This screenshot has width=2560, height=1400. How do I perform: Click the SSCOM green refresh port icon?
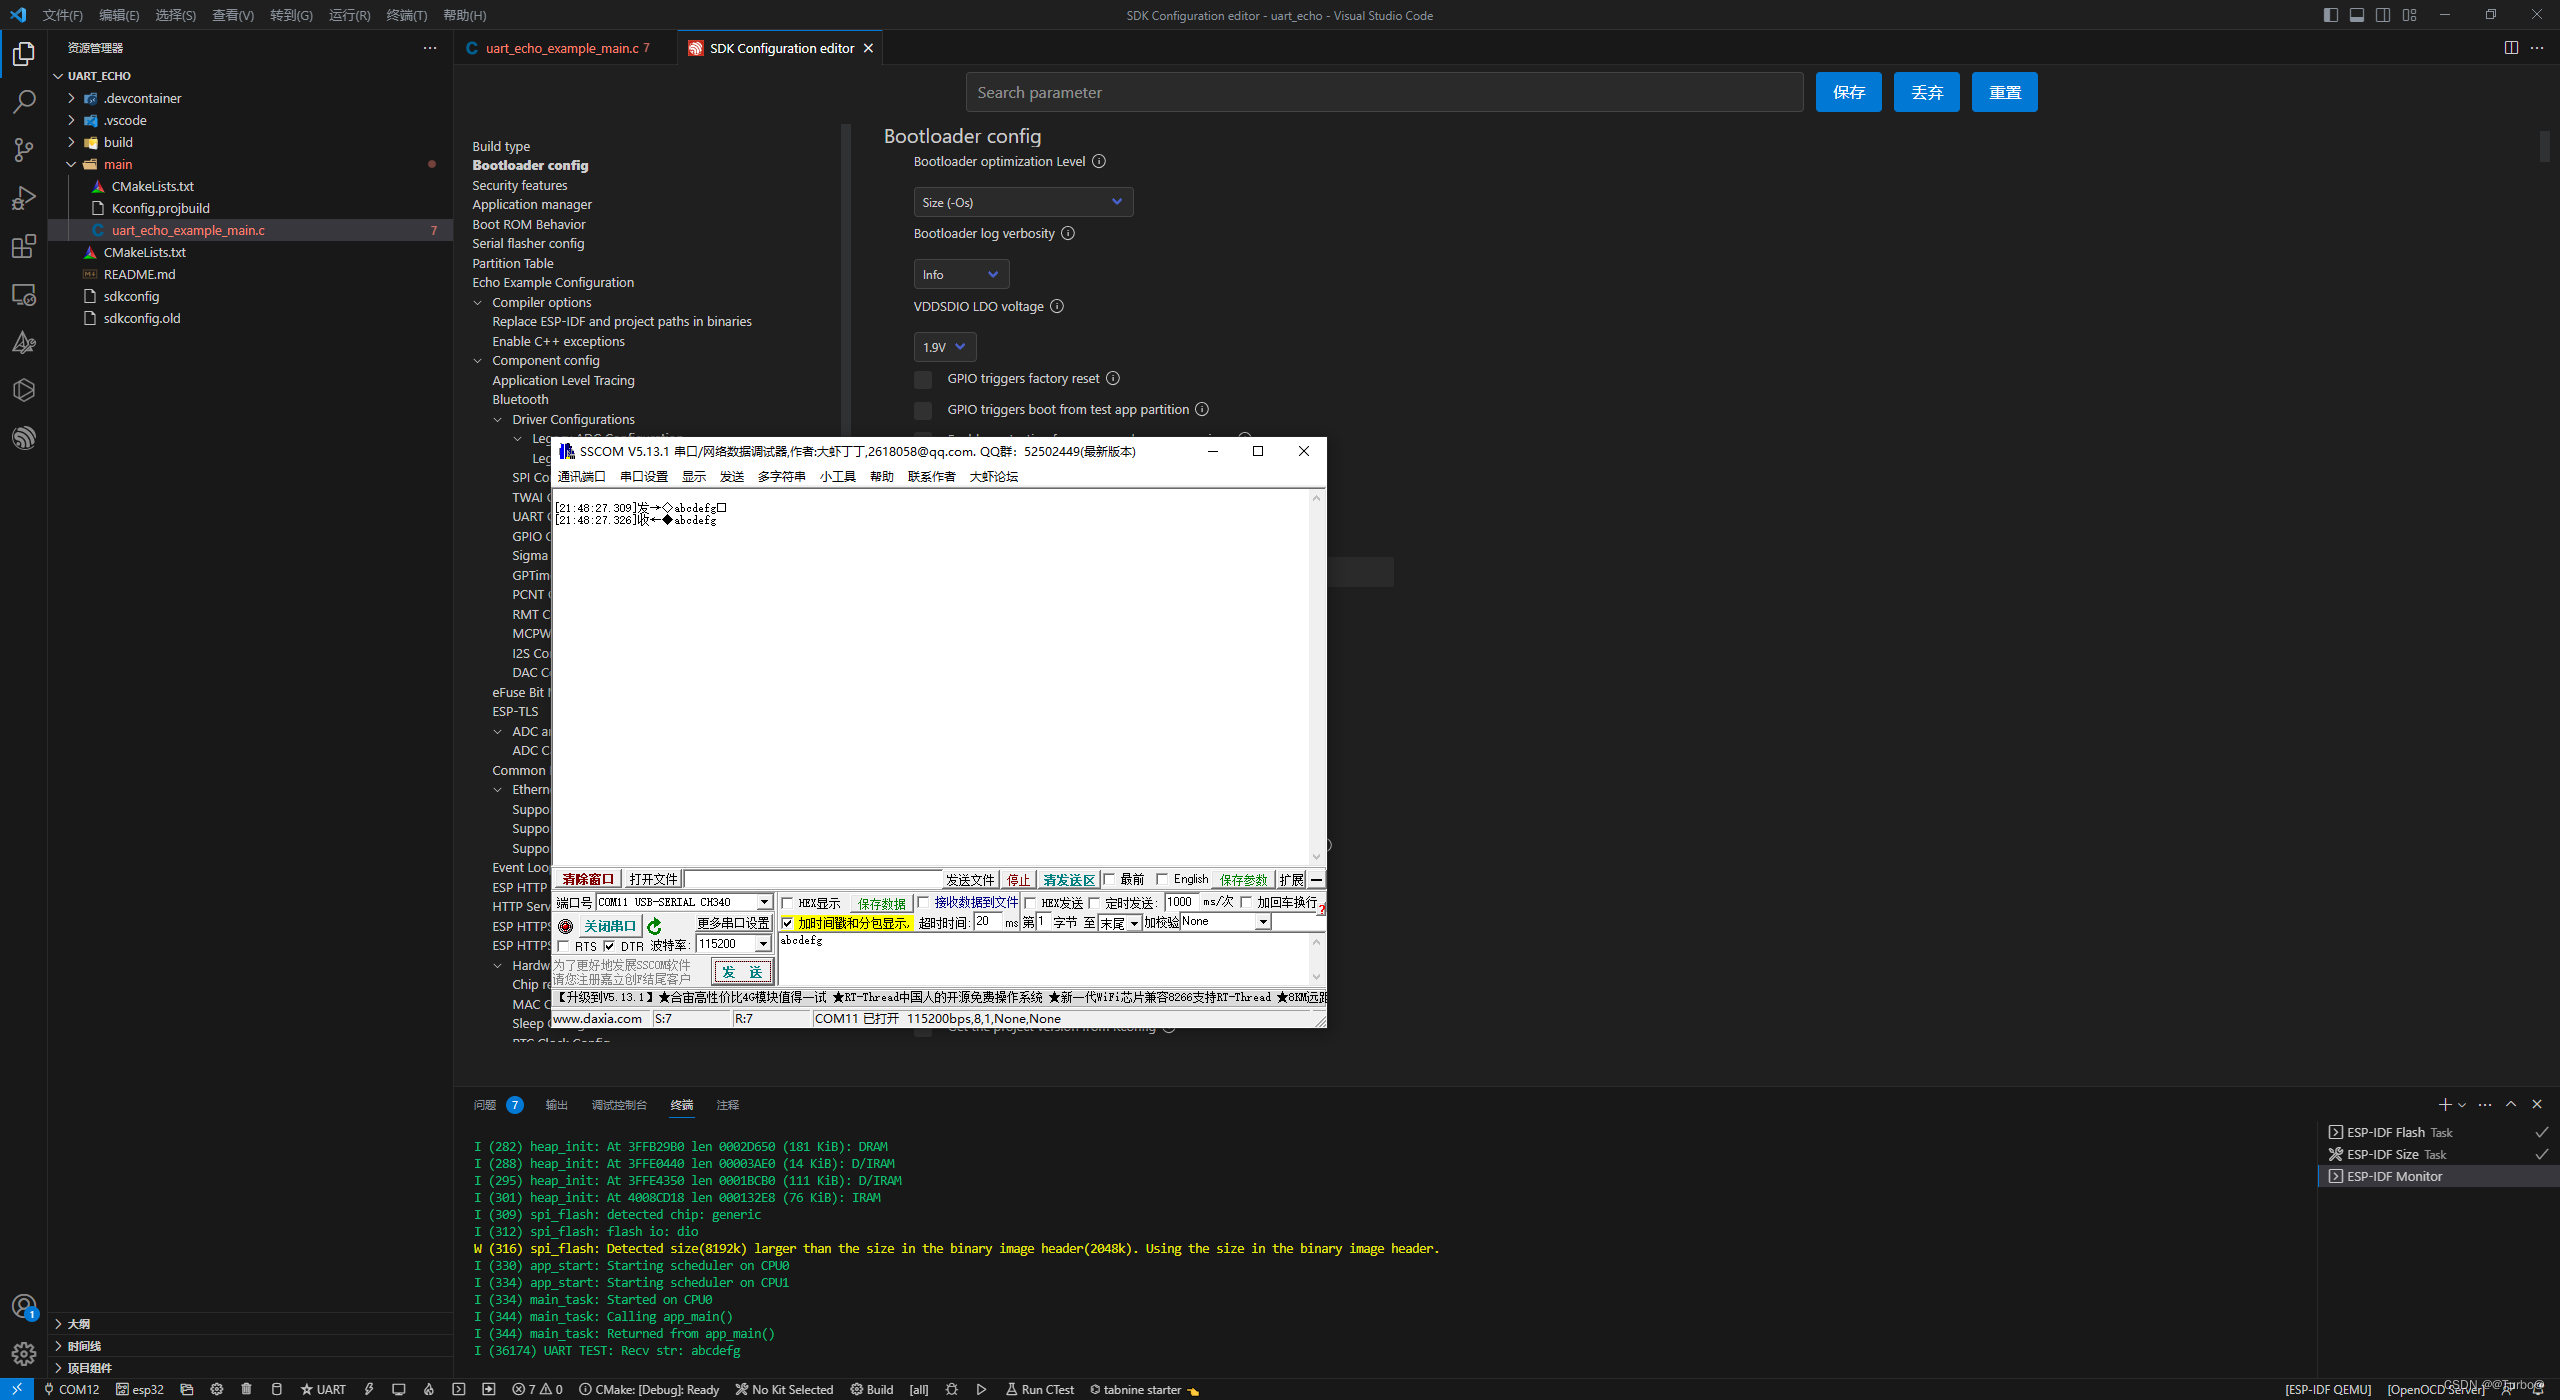(x=655, y=926)
